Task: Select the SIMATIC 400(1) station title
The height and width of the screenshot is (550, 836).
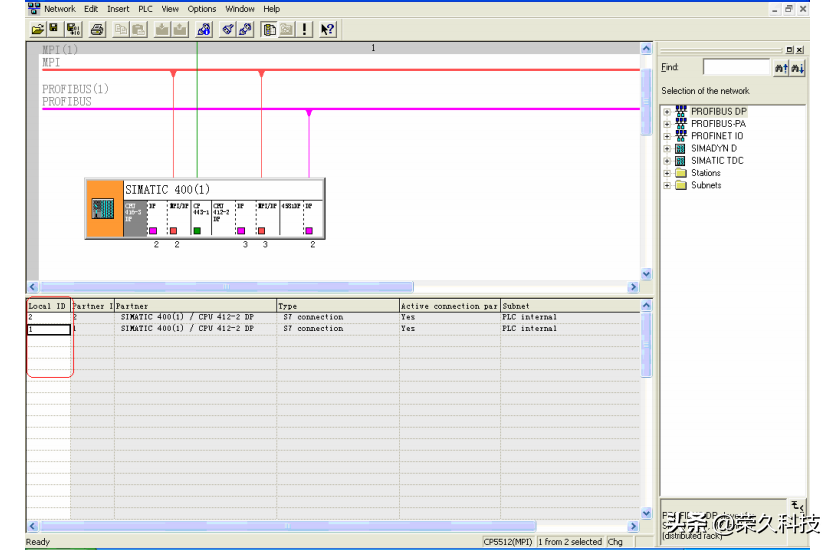Action: 167,189
